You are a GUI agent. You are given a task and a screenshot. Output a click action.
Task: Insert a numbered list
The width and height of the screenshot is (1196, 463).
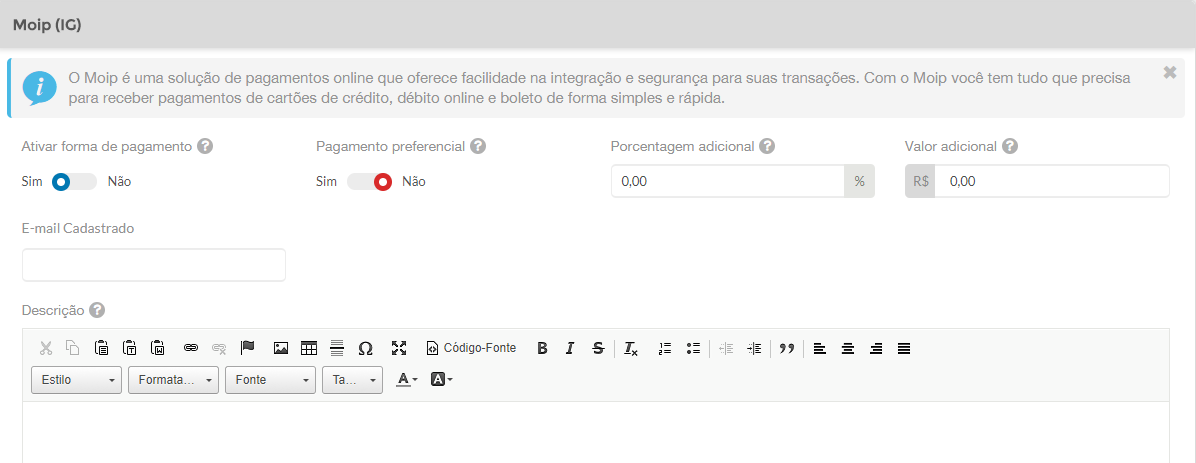pyautogui.click(x=665, y=349)
